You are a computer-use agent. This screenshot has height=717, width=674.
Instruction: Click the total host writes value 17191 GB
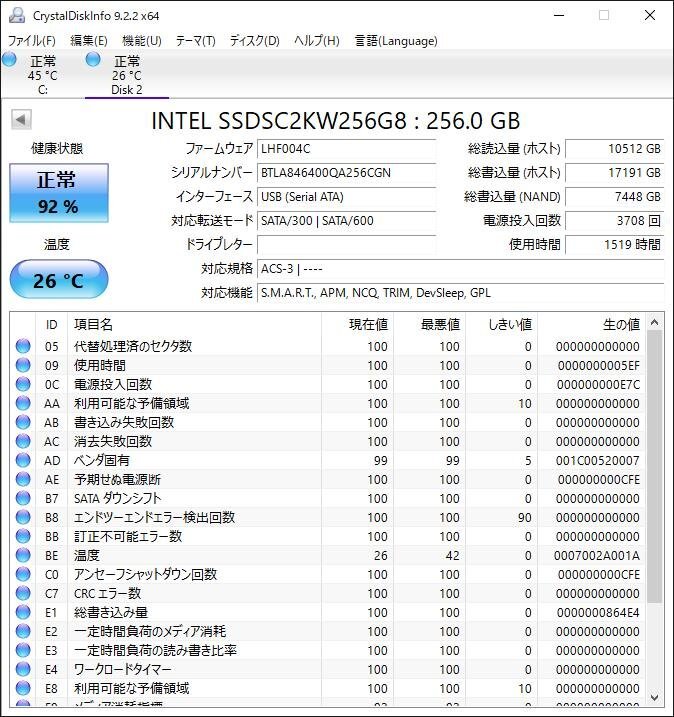[615, 173]
